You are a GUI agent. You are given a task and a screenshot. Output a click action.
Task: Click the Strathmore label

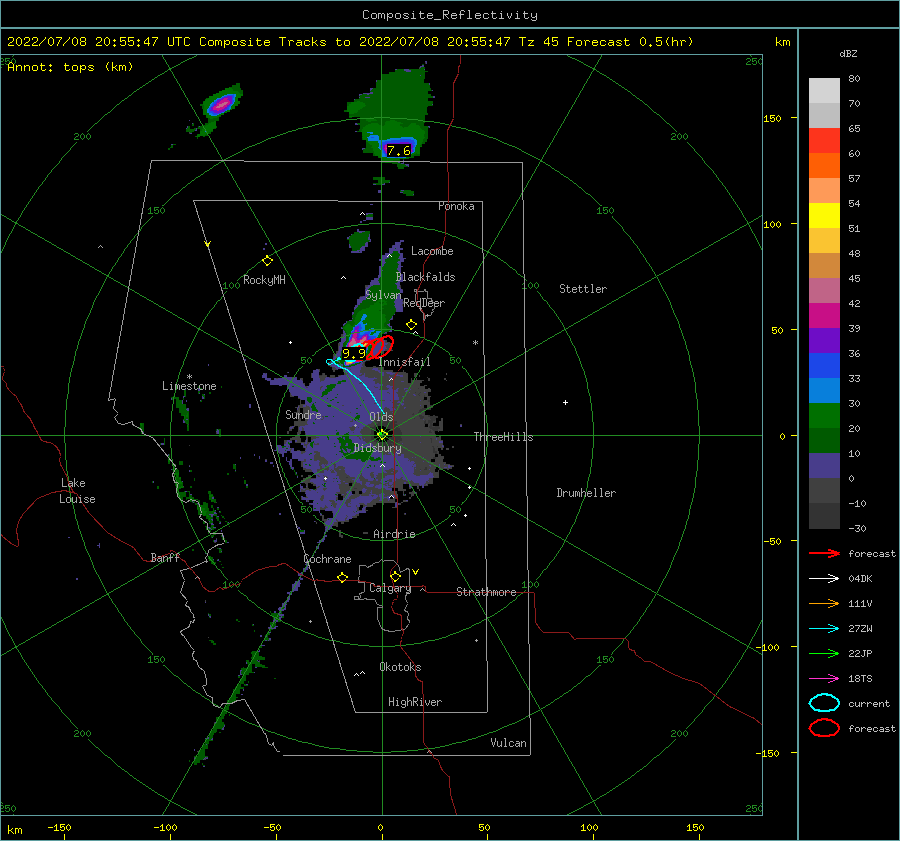point(486,592)
